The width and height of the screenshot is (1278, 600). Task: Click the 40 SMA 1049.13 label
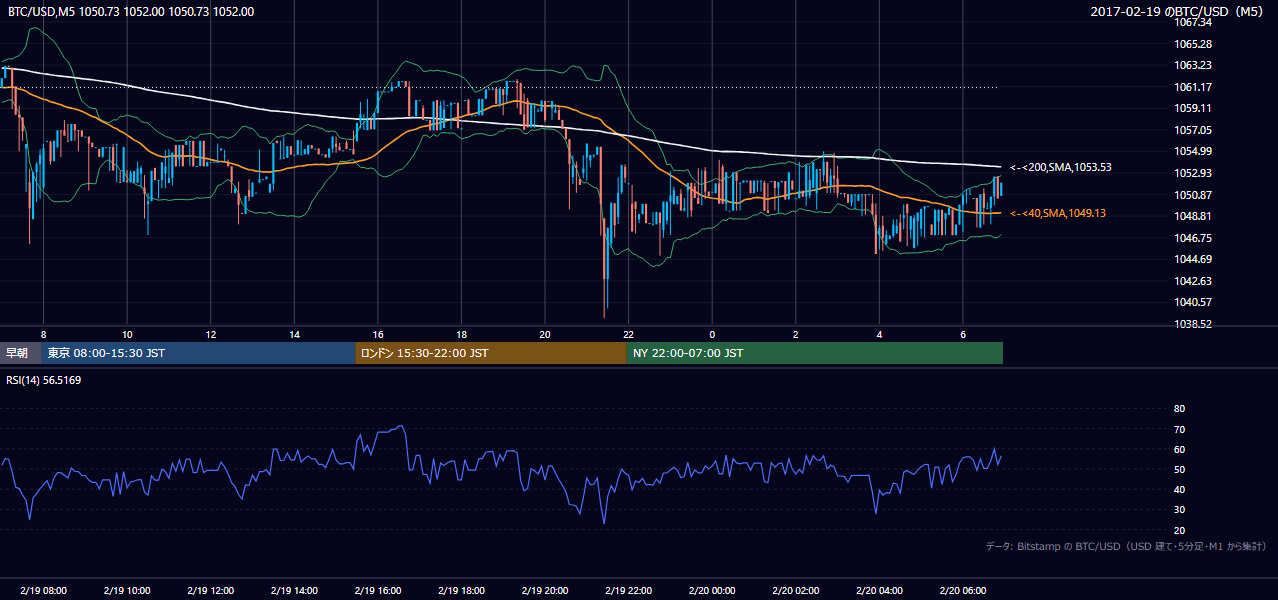click(1058, 213)
